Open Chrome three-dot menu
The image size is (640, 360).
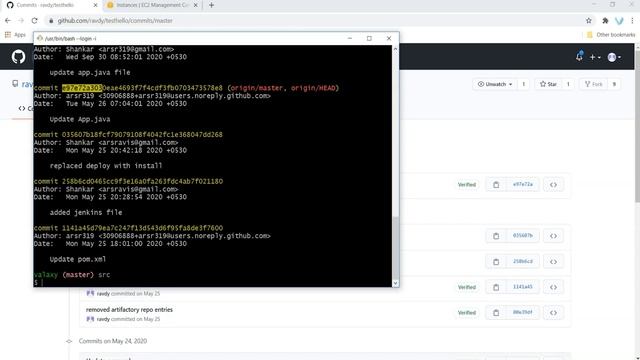632,20
